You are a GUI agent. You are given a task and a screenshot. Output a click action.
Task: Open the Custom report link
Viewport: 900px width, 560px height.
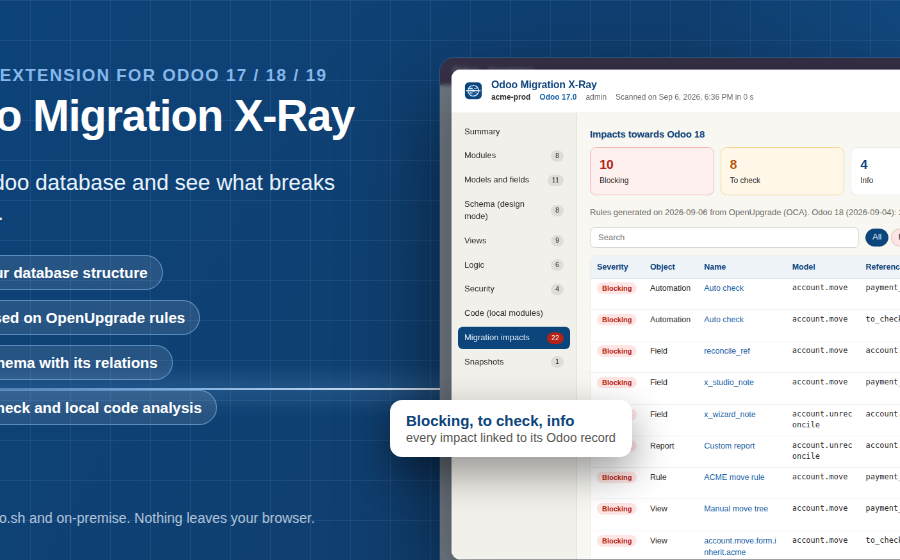tap(729, 446)
